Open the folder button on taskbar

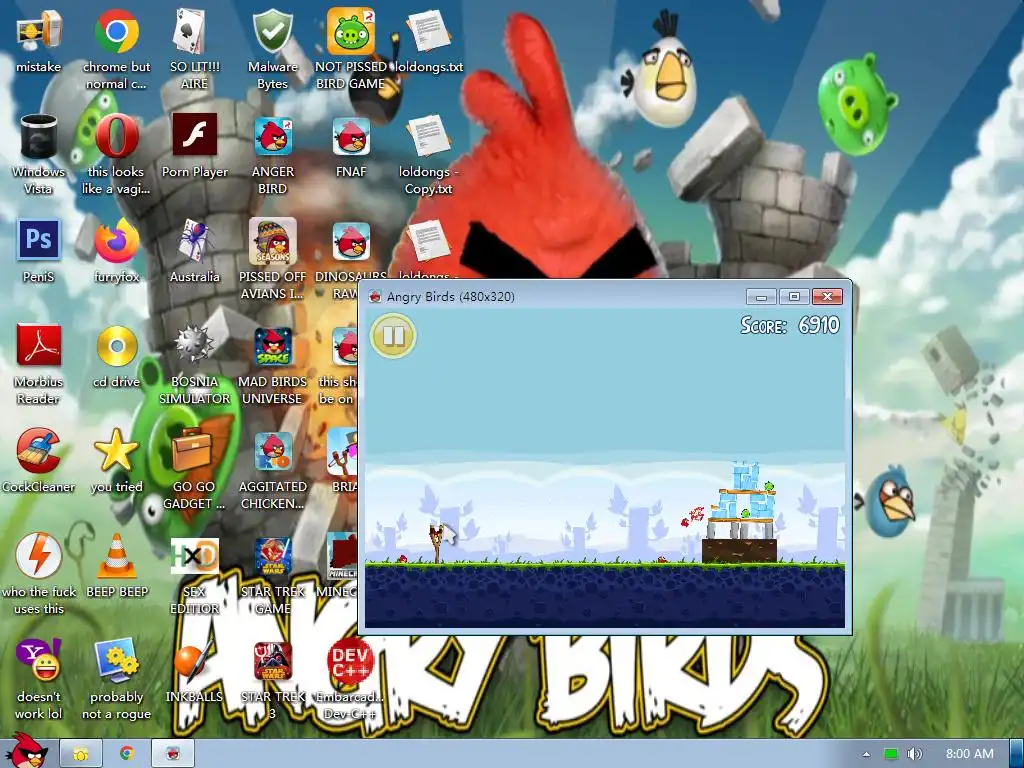click(x=81, y=754)
